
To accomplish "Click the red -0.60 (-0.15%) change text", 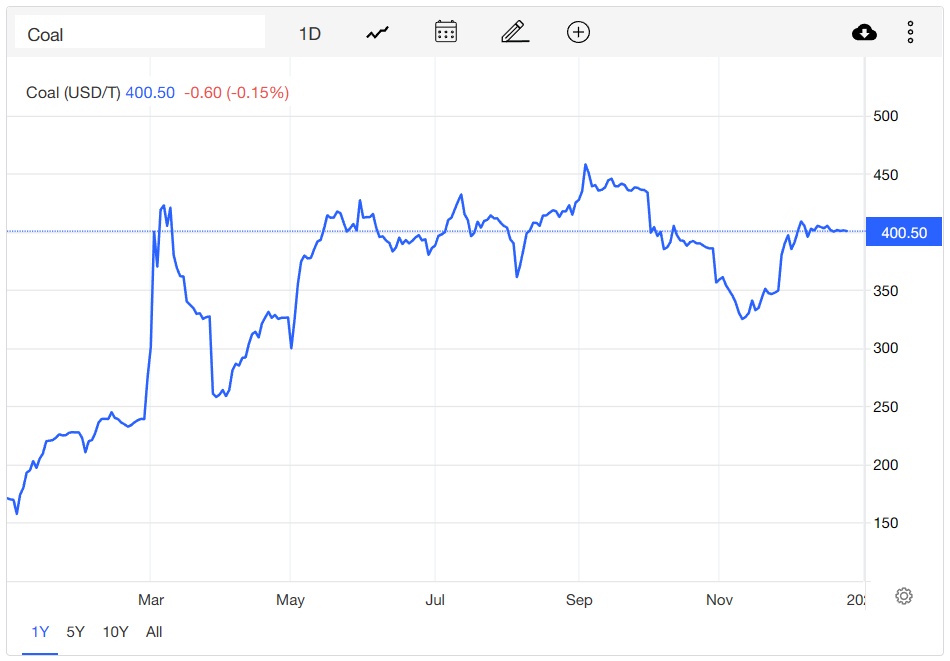I will 236,93.
